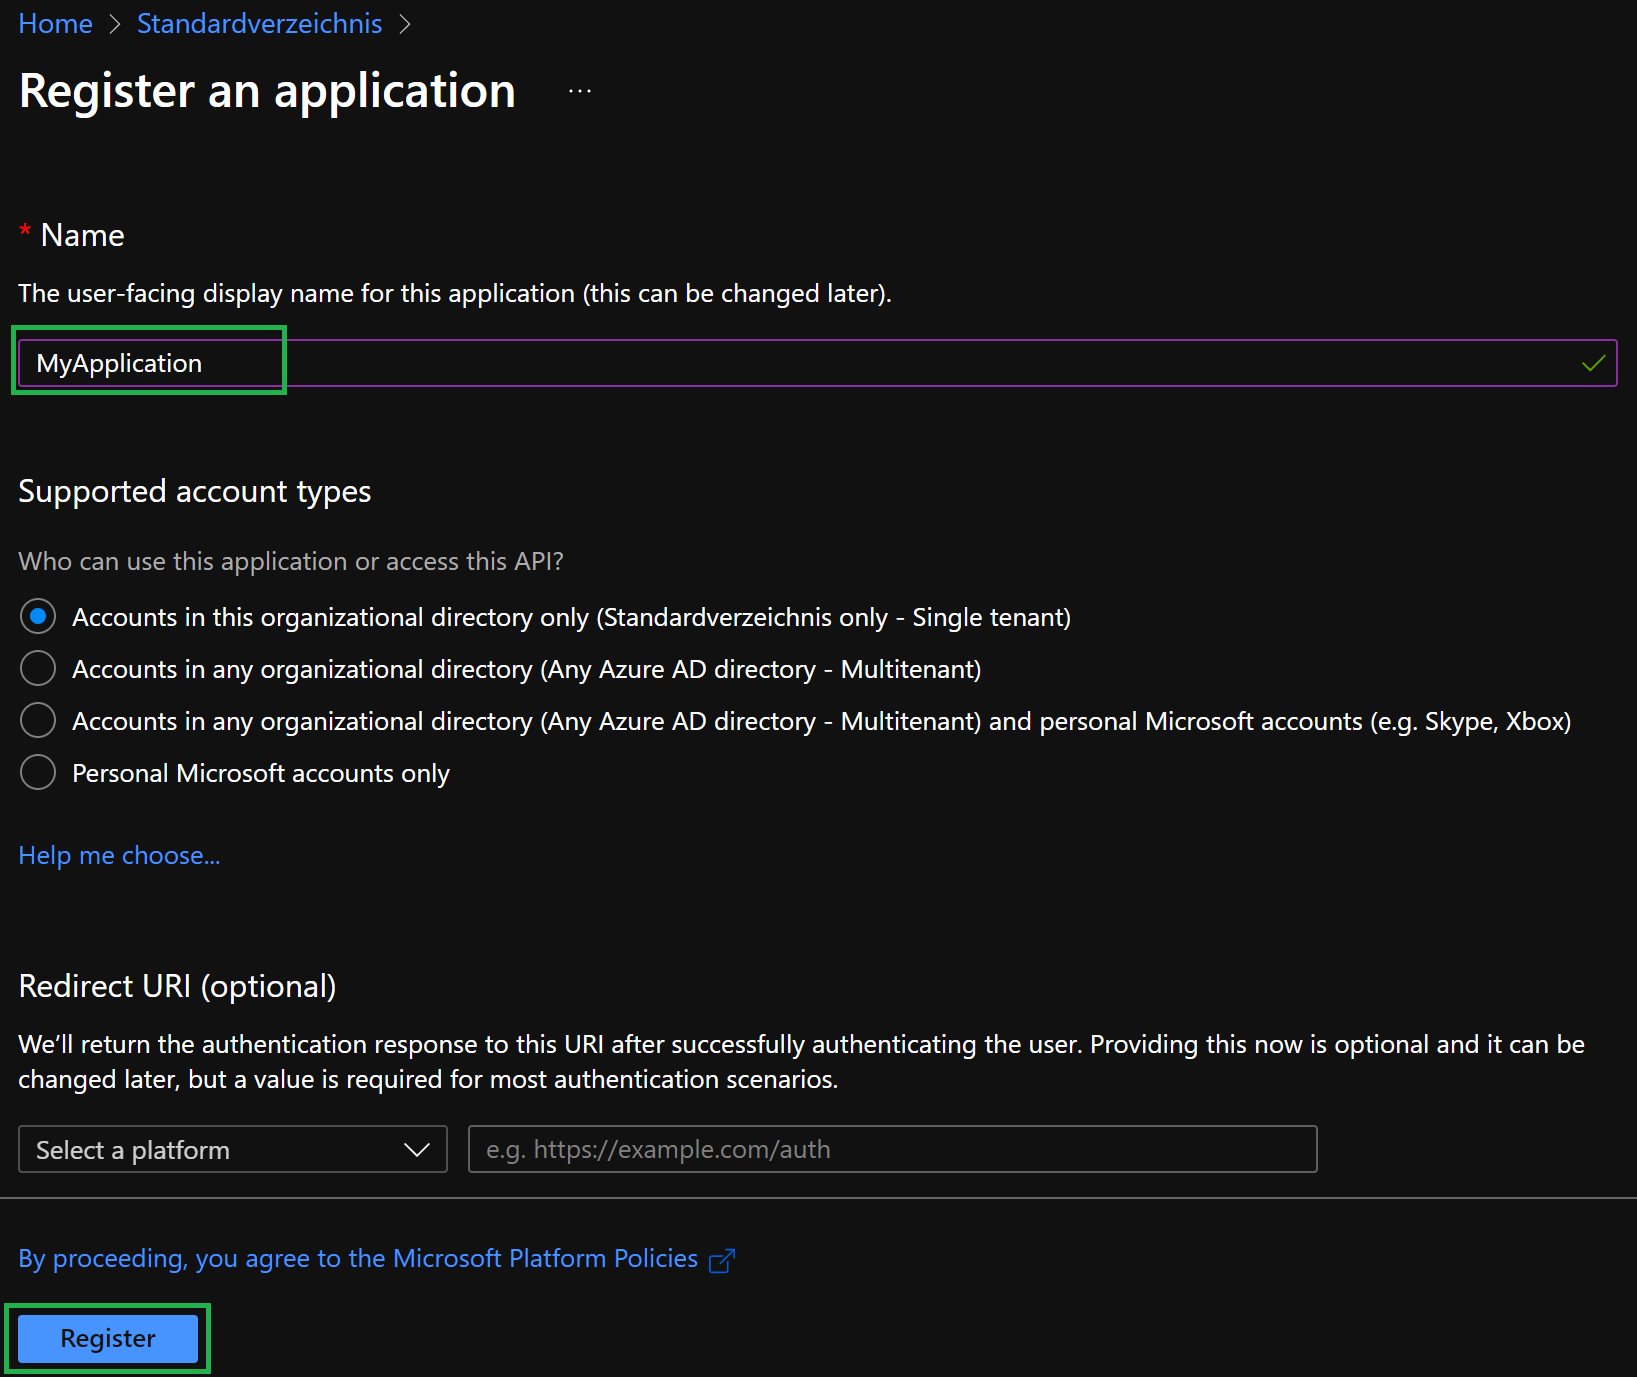Open the Home breadcrumb link

tap(55, 23)
